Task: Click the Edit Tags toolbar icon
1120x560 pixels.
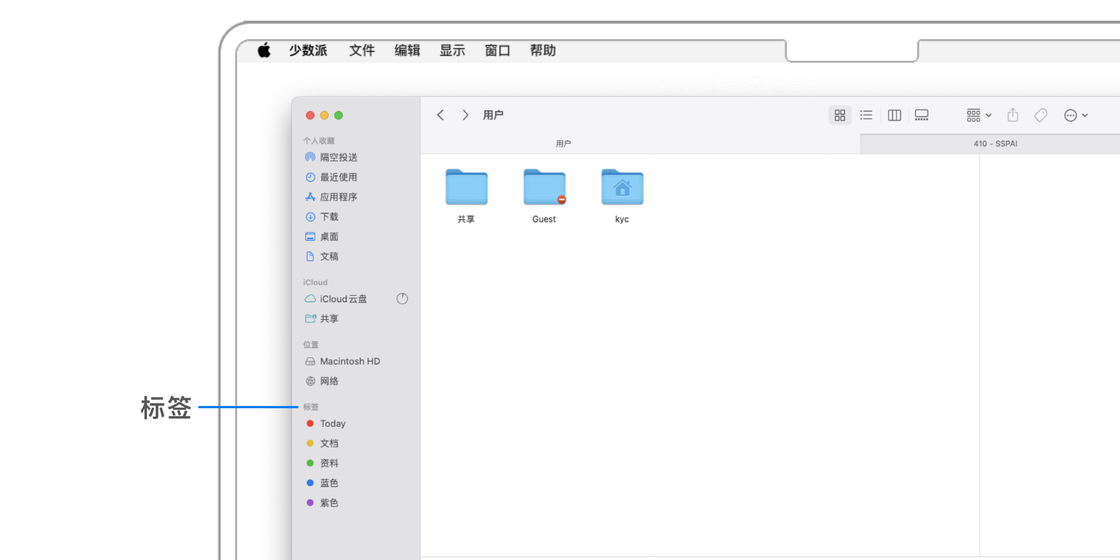Action: [1040, 115]
